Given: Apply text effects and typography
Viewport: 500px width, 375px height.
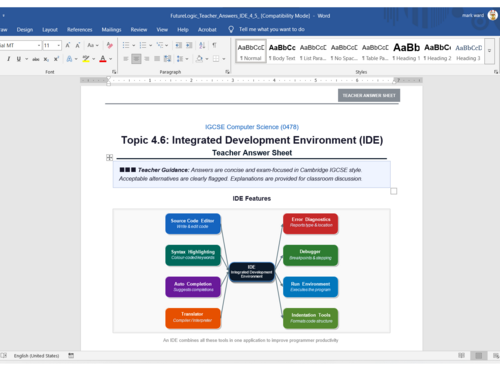Looking at the screenshot, I should (69, 59).
